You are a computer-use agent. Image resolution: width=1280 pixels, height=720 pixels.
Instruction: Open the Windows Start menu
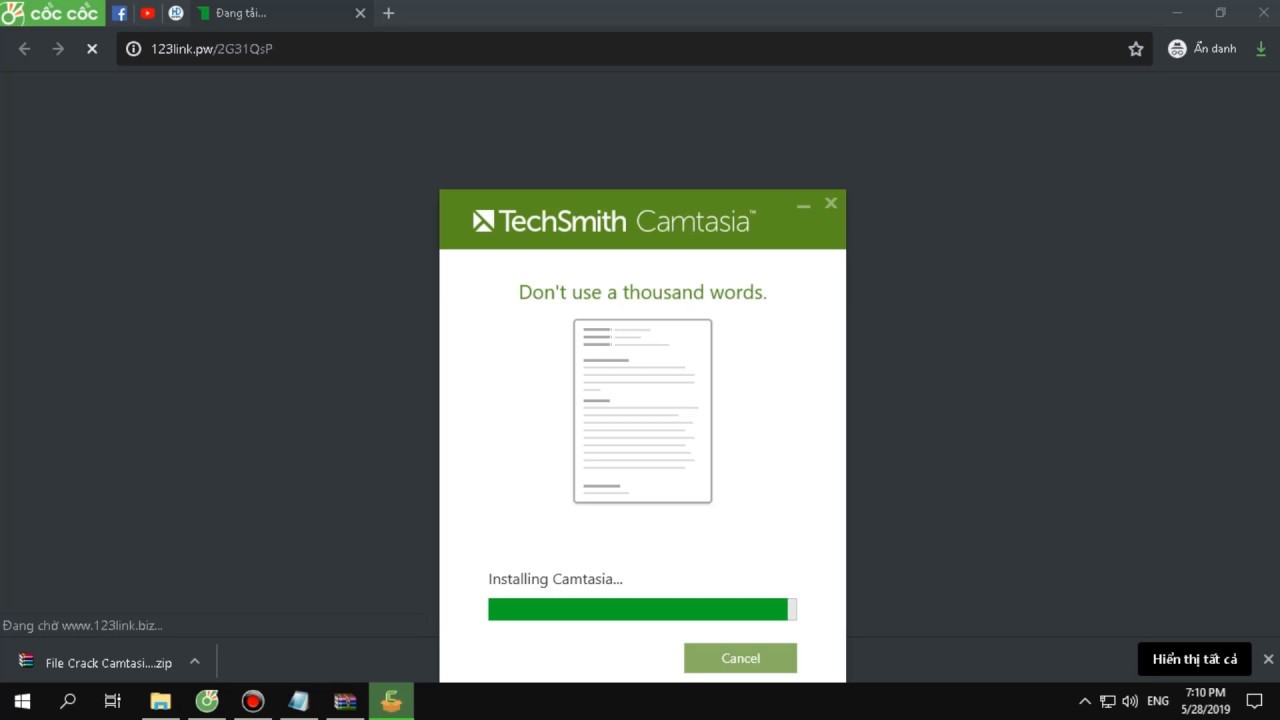(22, 701)
